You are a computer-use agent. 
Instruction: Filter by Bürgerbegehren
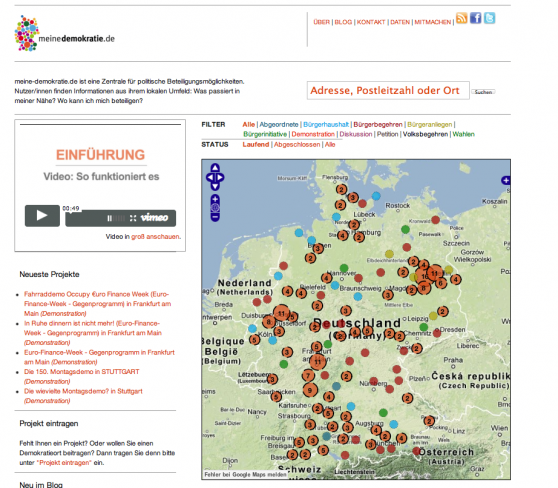[378, 124]
